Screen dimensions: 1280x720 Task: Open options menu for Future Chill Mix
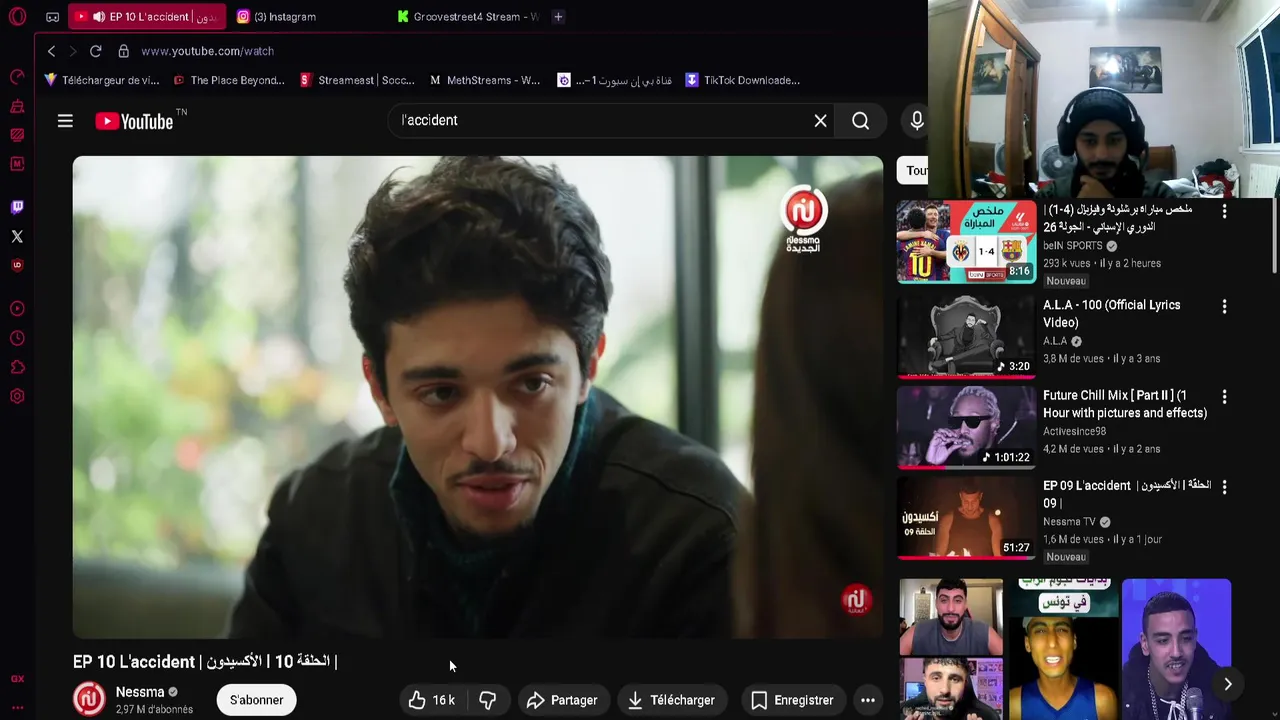coord(1224,397)
